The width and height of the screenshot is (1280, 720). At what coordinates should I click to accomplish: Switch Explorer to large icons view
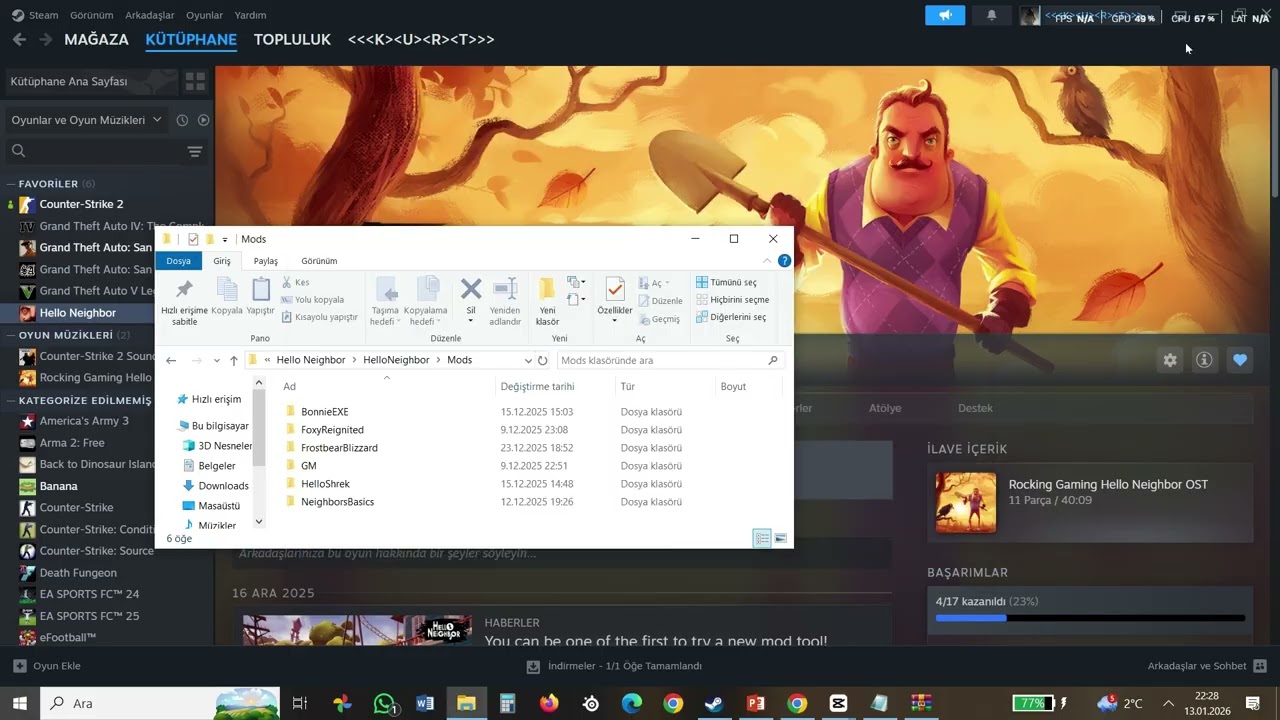(x=781, y=538)
